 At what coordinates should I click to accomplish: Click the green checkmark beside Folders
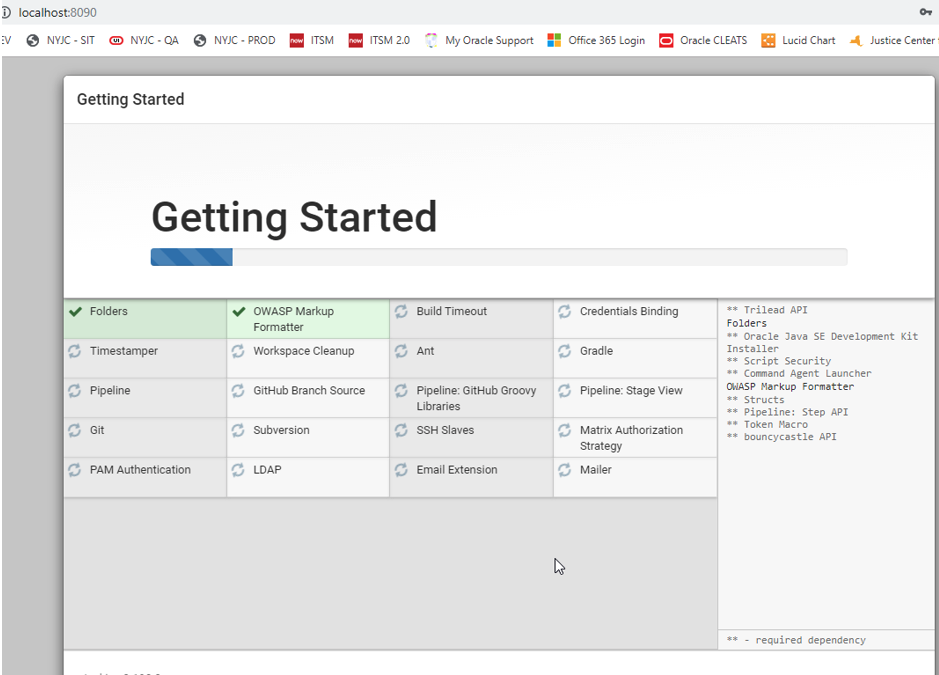point(75,311)
